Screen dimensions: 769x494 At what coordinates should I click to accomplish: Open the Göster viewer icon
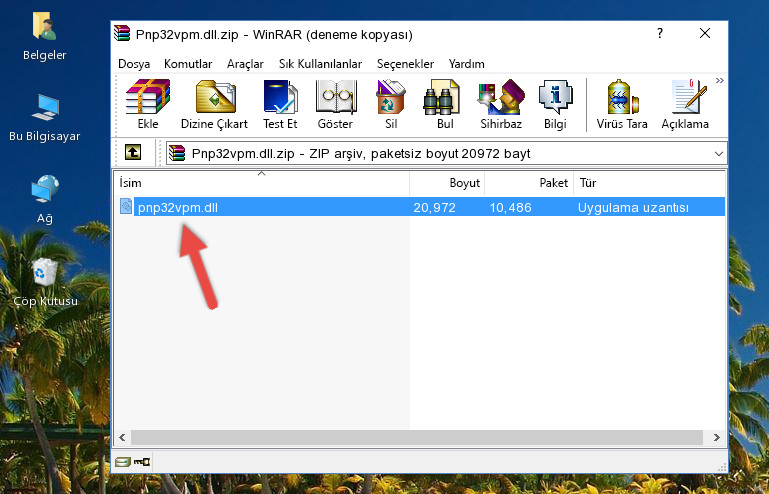tap(335, 104)
